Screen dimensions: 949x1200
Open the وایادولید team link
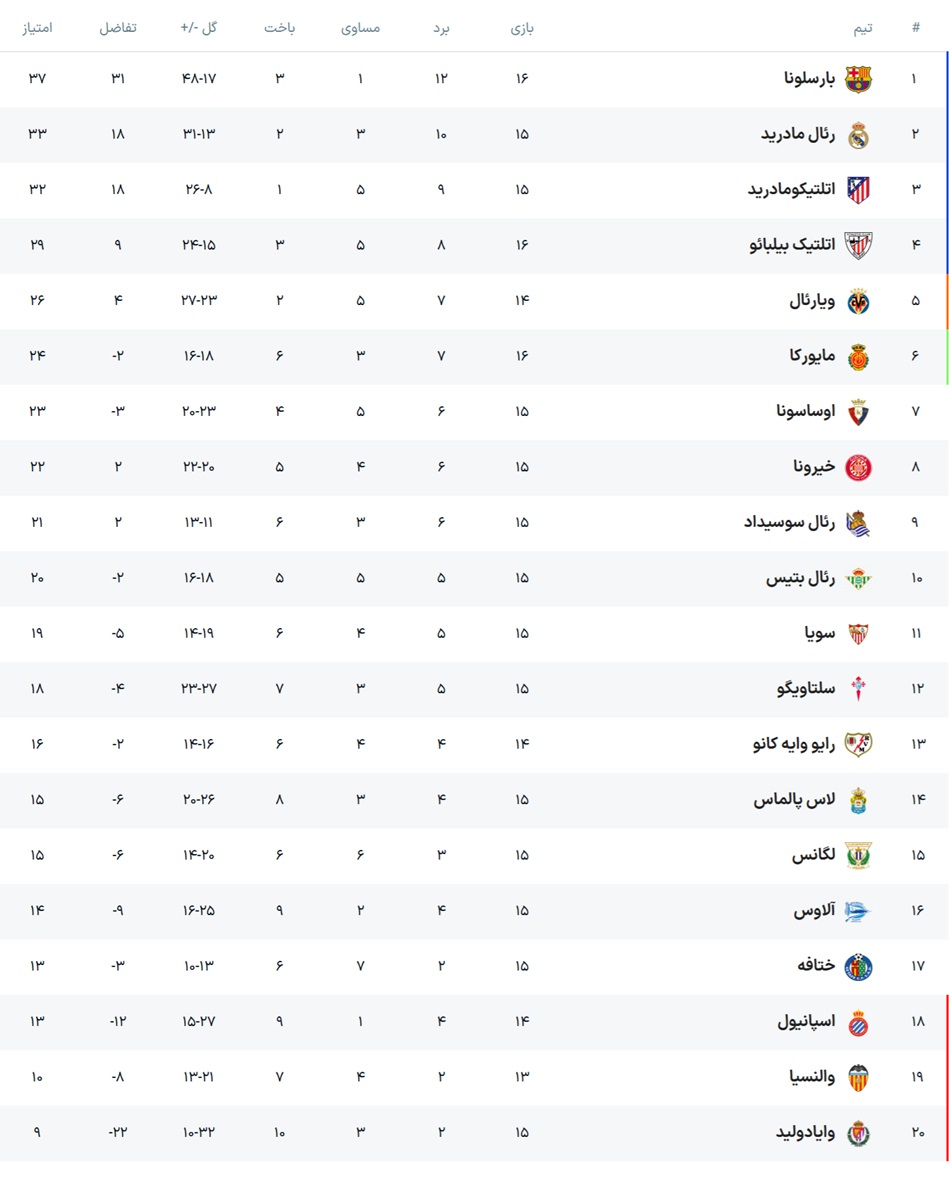pyautogui.click(x=806, y=1132)
